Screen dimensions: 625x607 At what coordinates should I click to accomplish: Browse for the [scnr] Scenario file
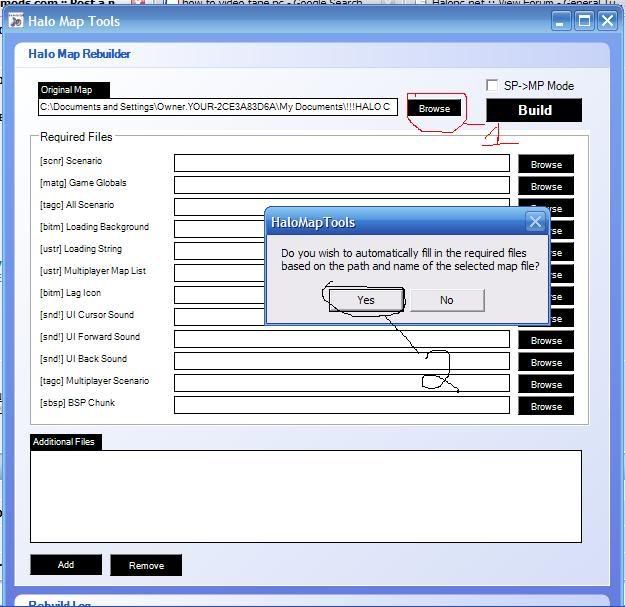546,164
